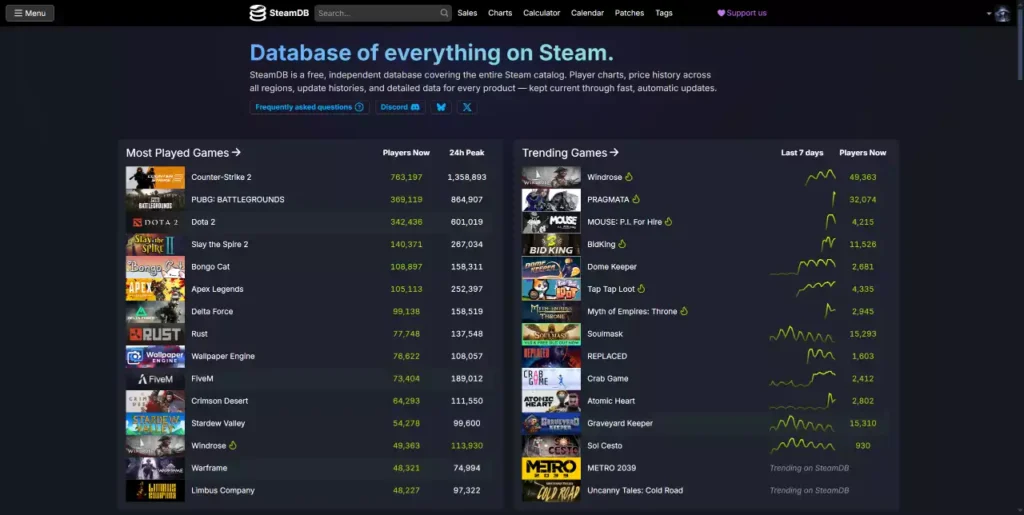1024x515 pixels.
Task: Click Crimson Desert thumbnail
Action: point(155,401)
